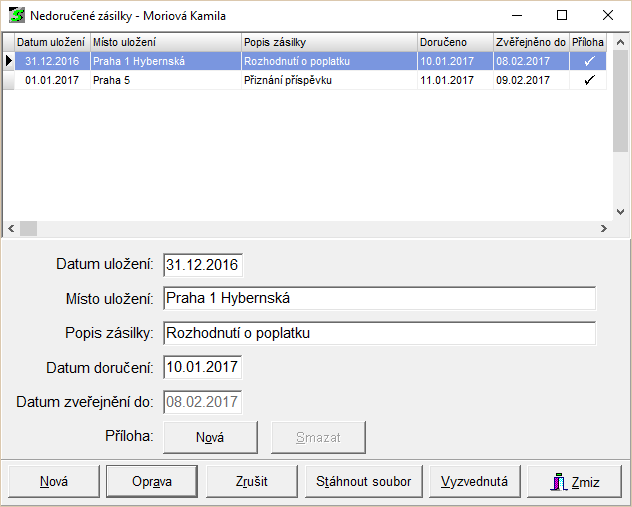Click the Zrušit button

click(251, 481)
